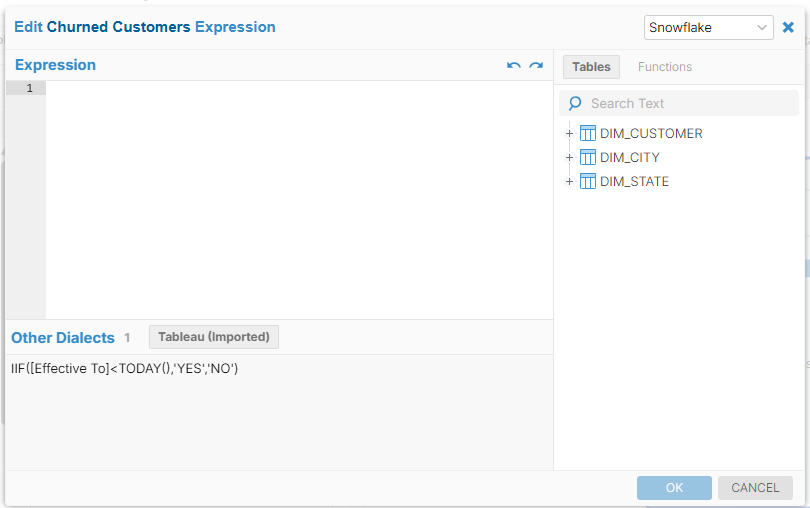Expand the DIM_CITY table node

(x=569, y=157)
